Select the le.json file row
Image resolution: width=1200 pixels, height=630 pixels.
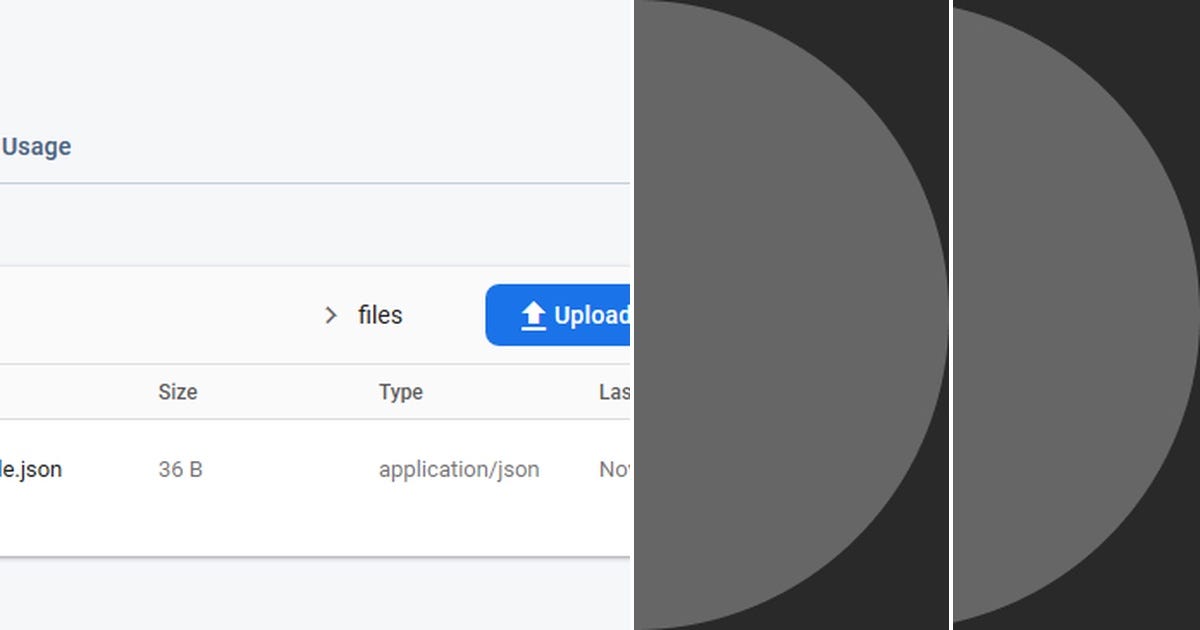[300, 469]
